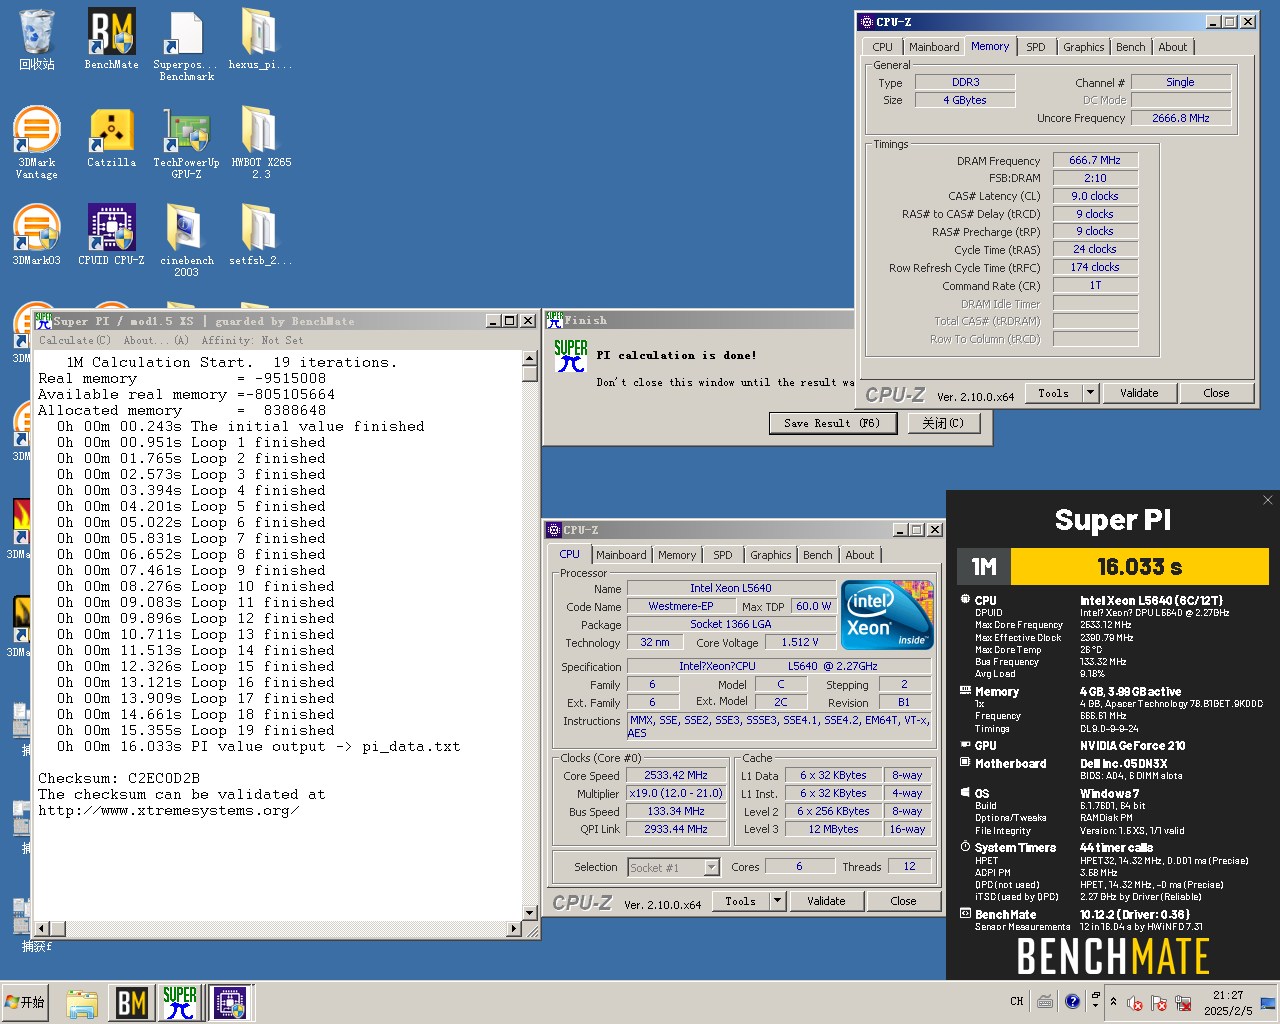Click Validate in the CPU-Z Processor window
The image size is (1280, 1024).
(x=826, y=901)
